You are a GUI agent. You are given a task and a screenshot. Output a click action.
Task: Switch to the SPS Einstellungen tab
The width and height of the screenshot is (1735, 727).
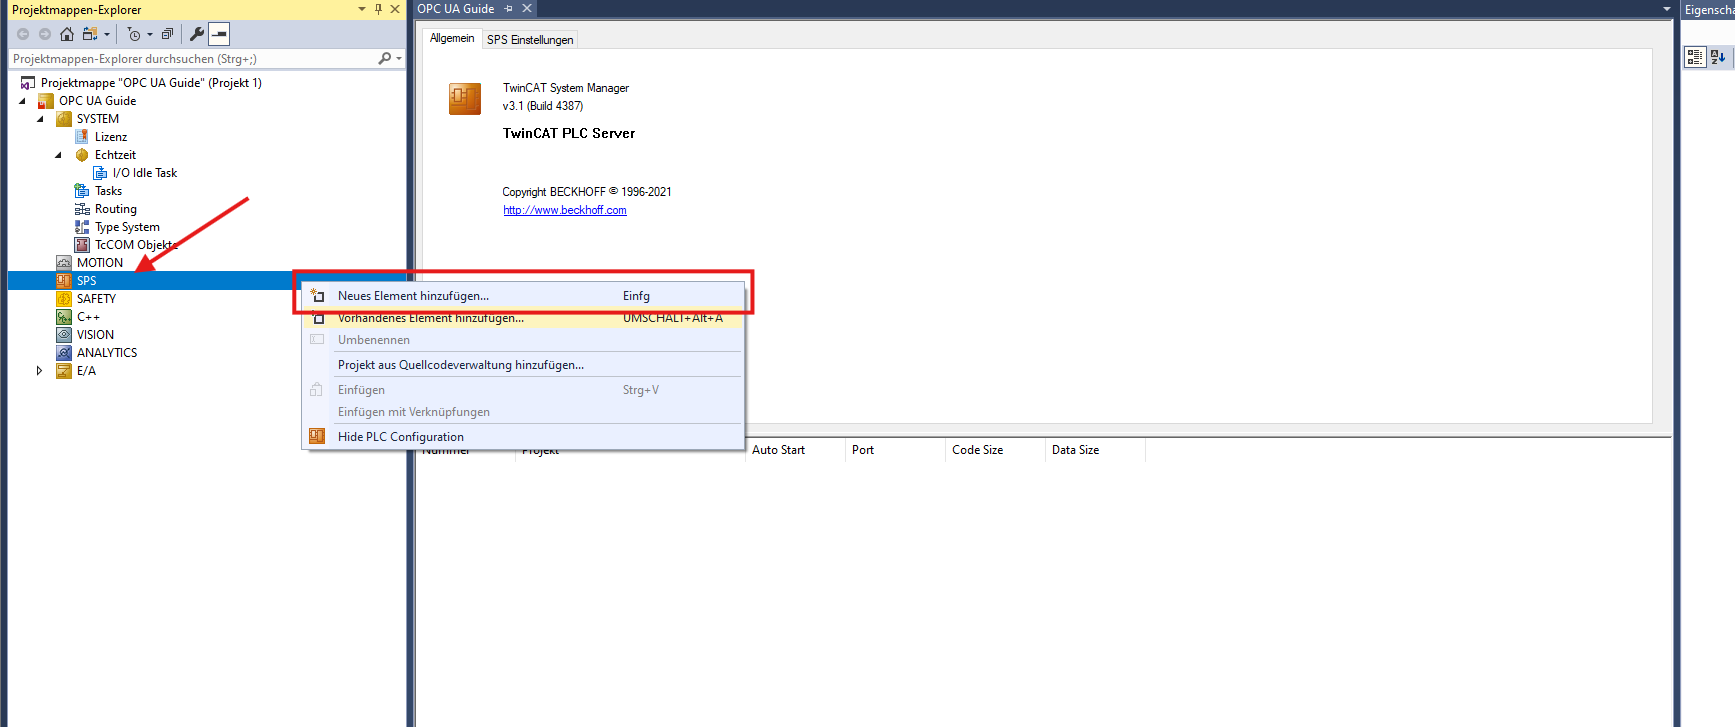pos(530,40)
